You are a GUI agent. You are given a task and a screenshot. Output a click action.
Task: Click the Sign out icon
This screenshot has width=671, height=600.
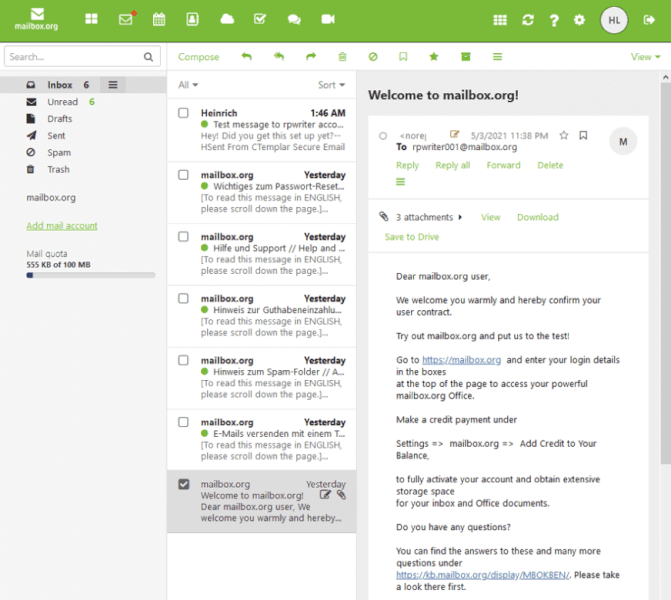649,20
